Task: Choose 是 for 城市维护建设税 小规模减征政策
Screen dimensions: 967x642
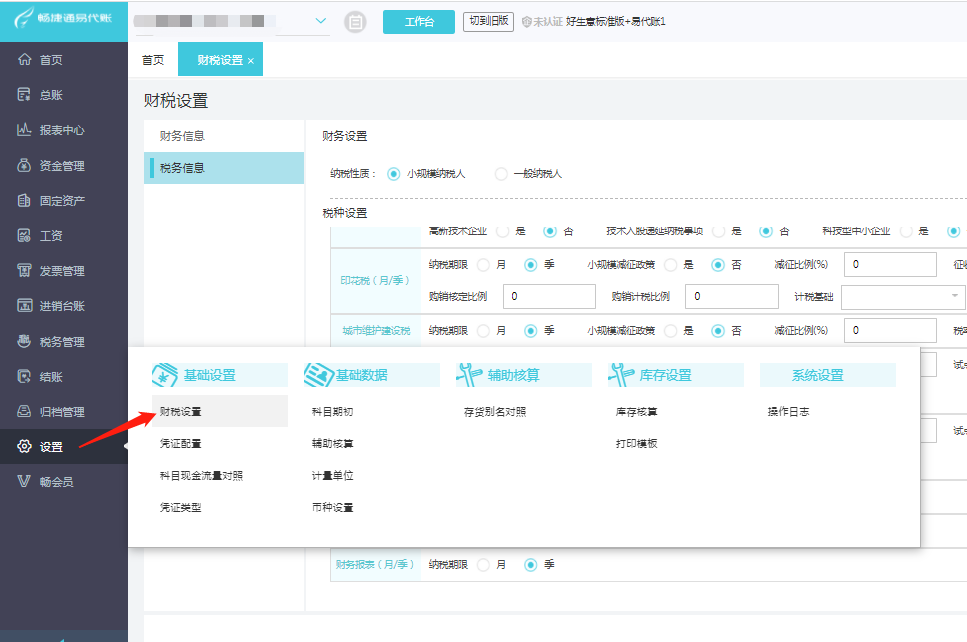Action: (x=671, y=331)
